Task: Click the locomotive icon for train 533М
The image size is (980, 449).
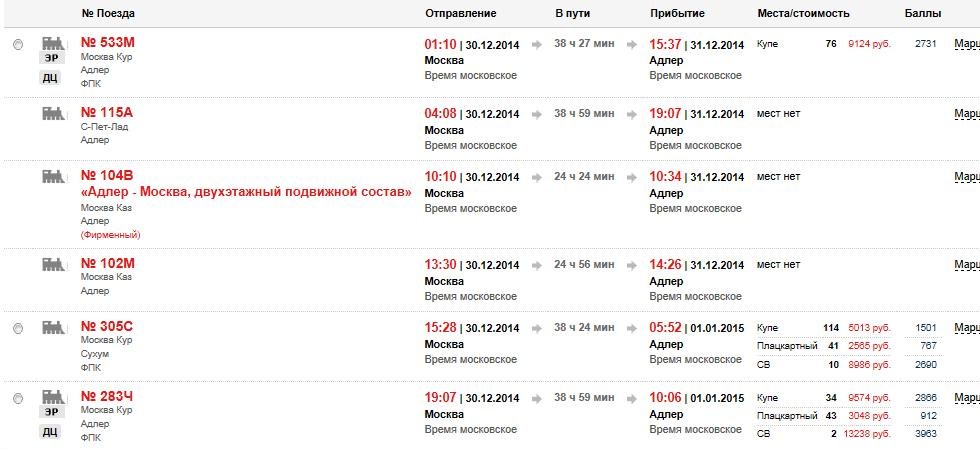Action: tap(52, 44)
